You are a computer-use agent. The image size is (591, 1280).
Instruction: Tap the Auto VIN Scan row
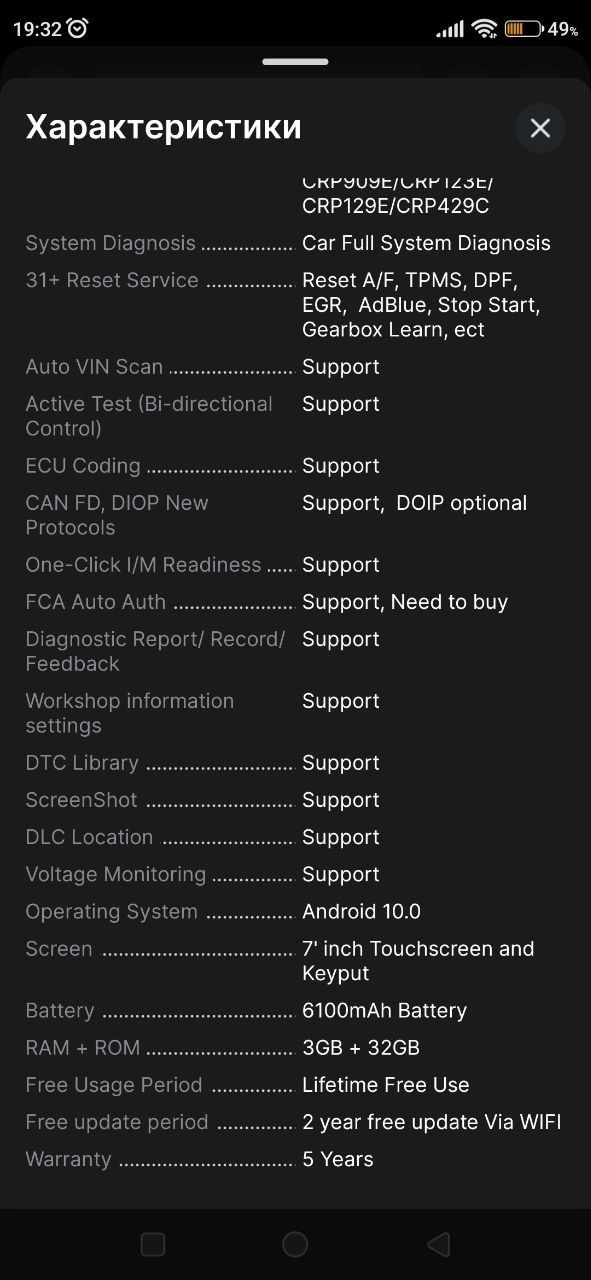coord(295,367)
